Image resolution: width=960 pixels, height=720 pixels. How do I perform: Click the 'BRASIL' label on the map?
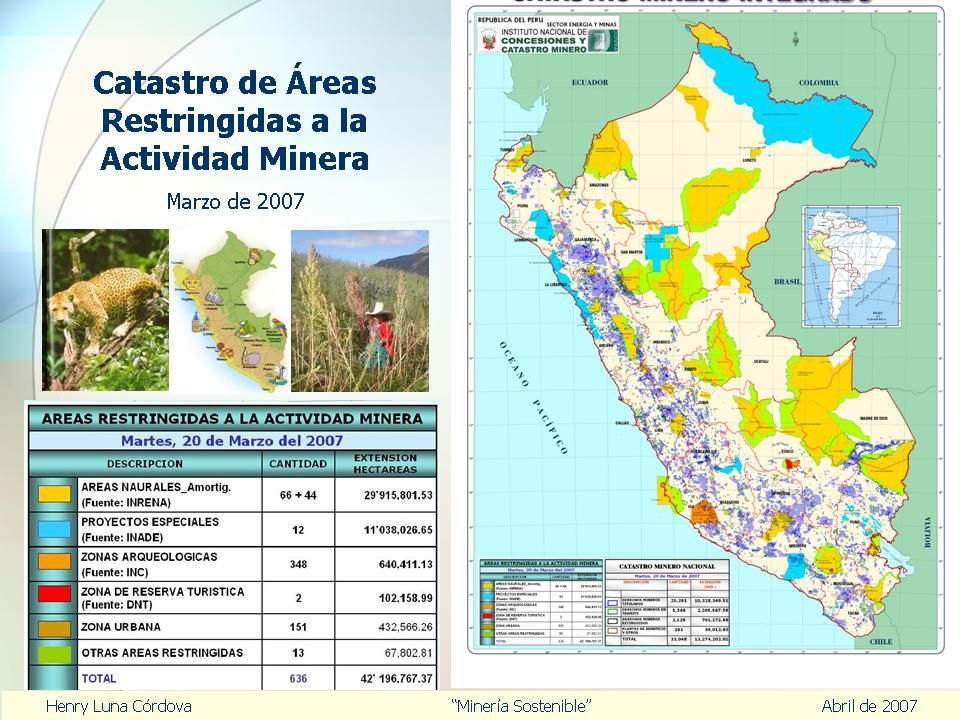tap(787, 282)
